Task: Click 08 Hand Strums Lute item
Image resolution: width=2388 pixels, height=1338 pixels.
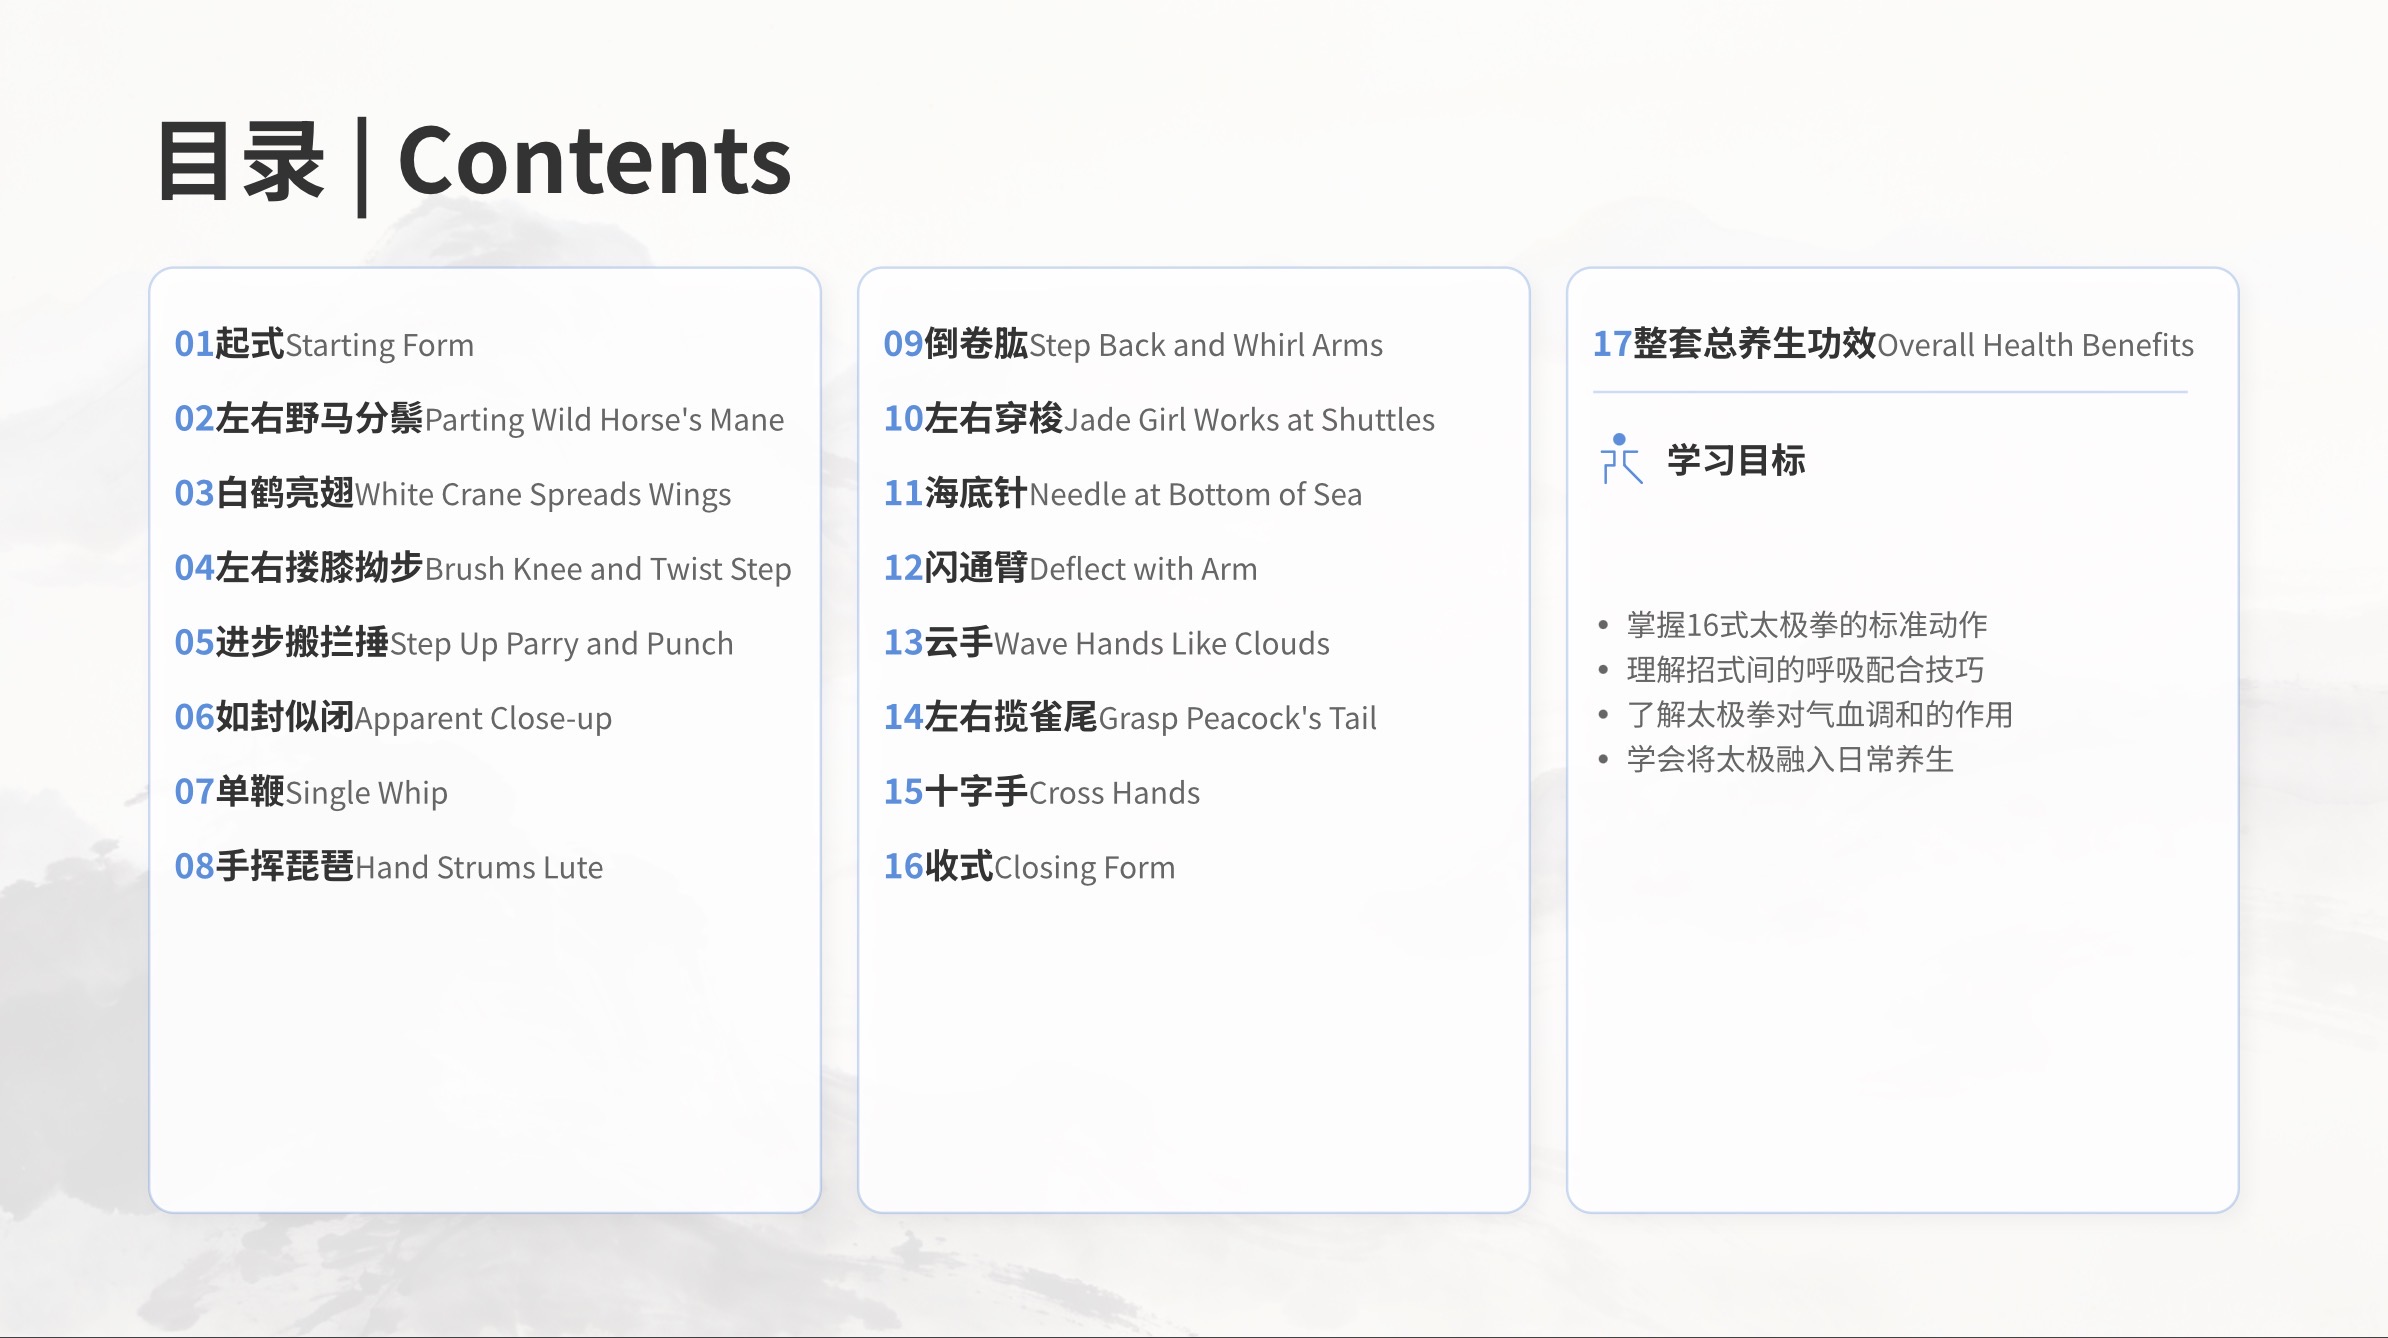Action: 388,867
